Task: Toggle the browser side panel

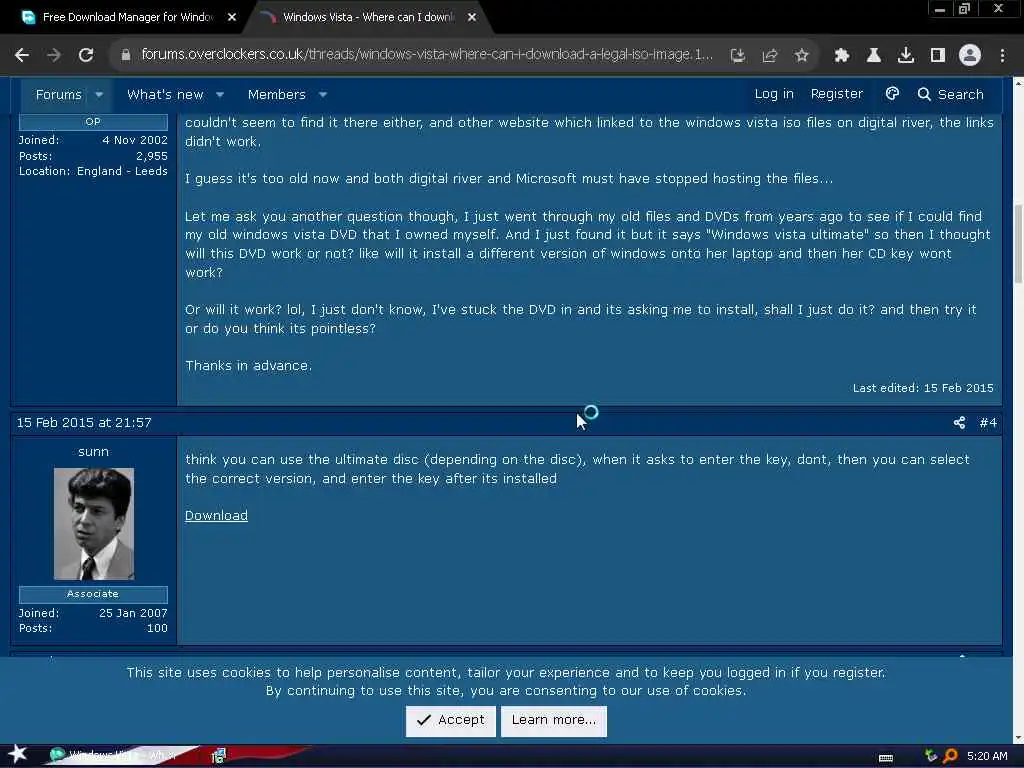Action: pos(938,56)
